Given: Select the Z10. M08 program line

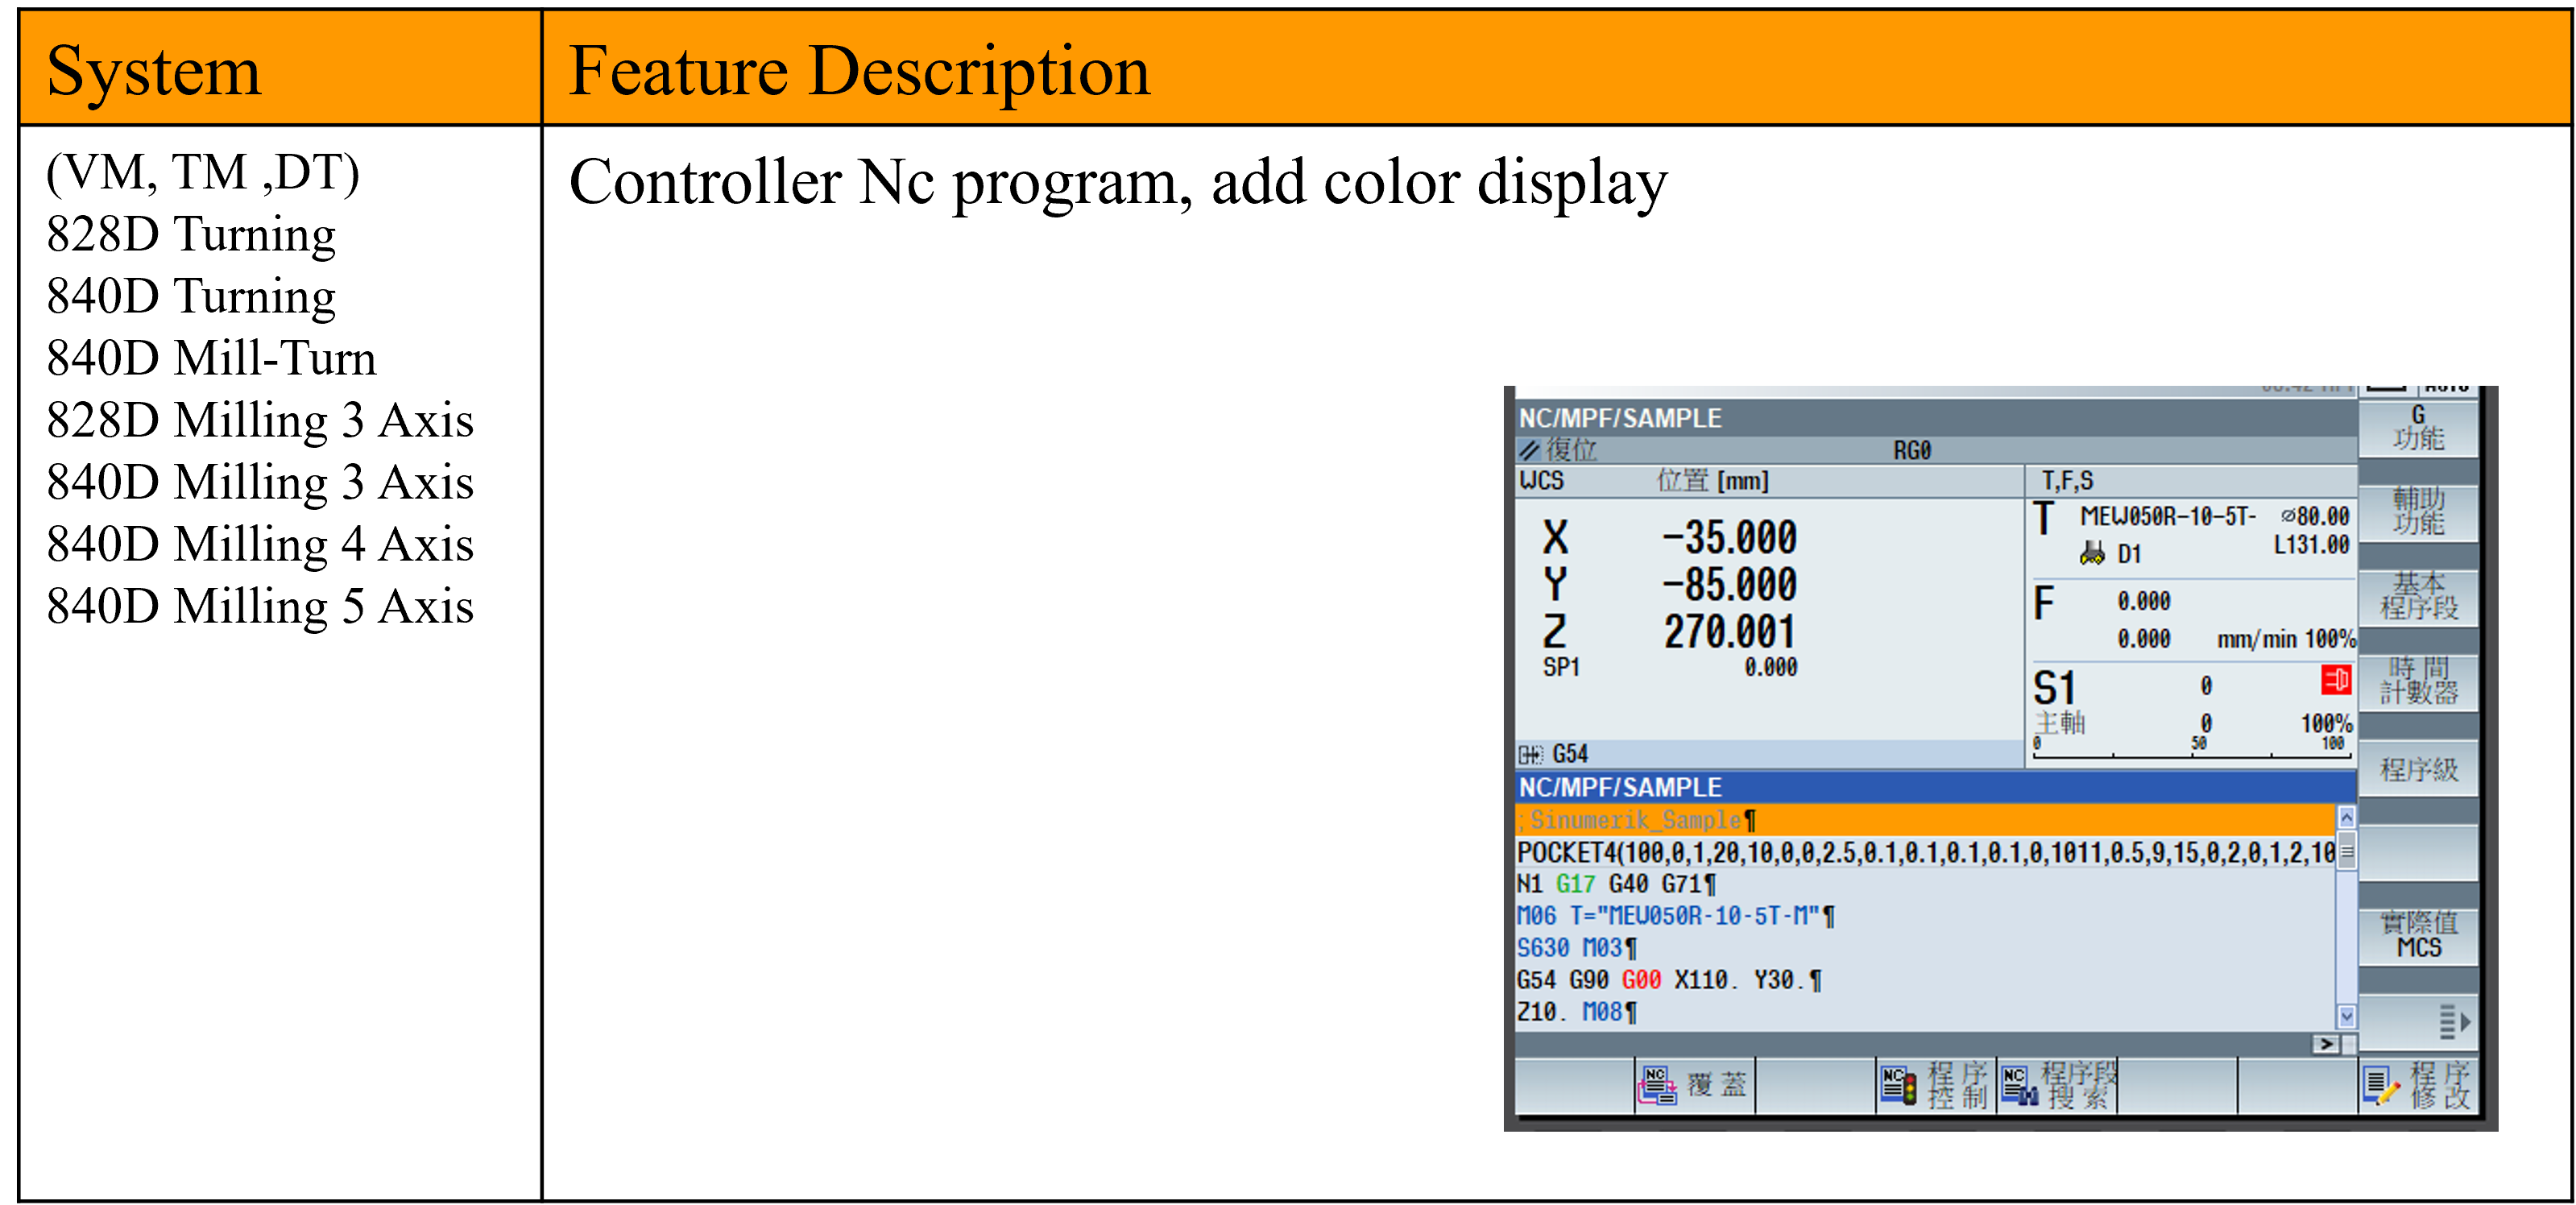Looking at the screenshot, I should 1925,1012.
